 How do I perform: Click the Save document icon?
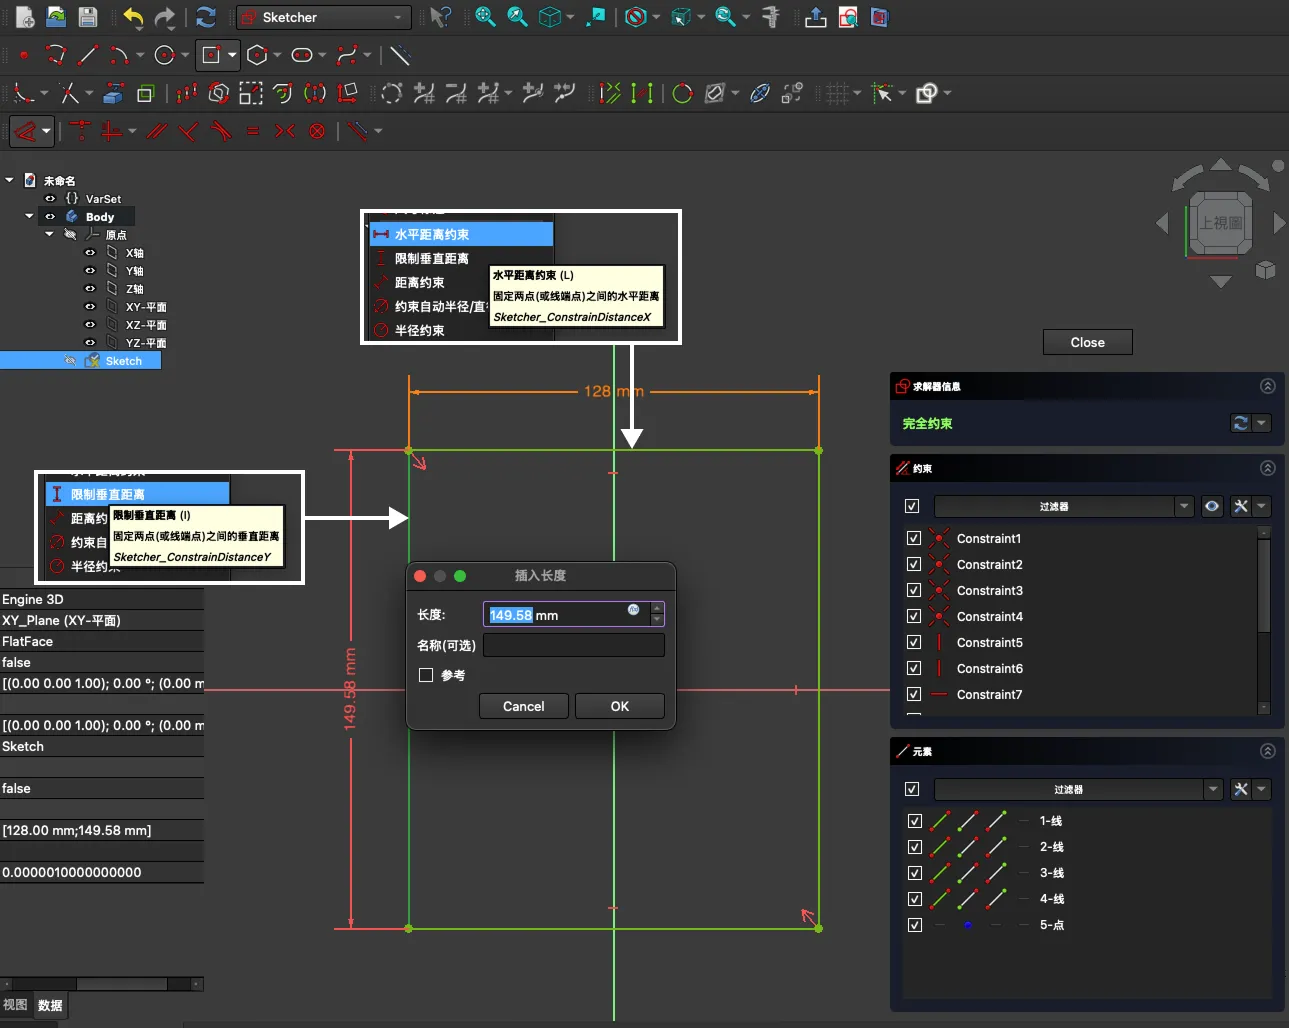[x=88, y=17]
